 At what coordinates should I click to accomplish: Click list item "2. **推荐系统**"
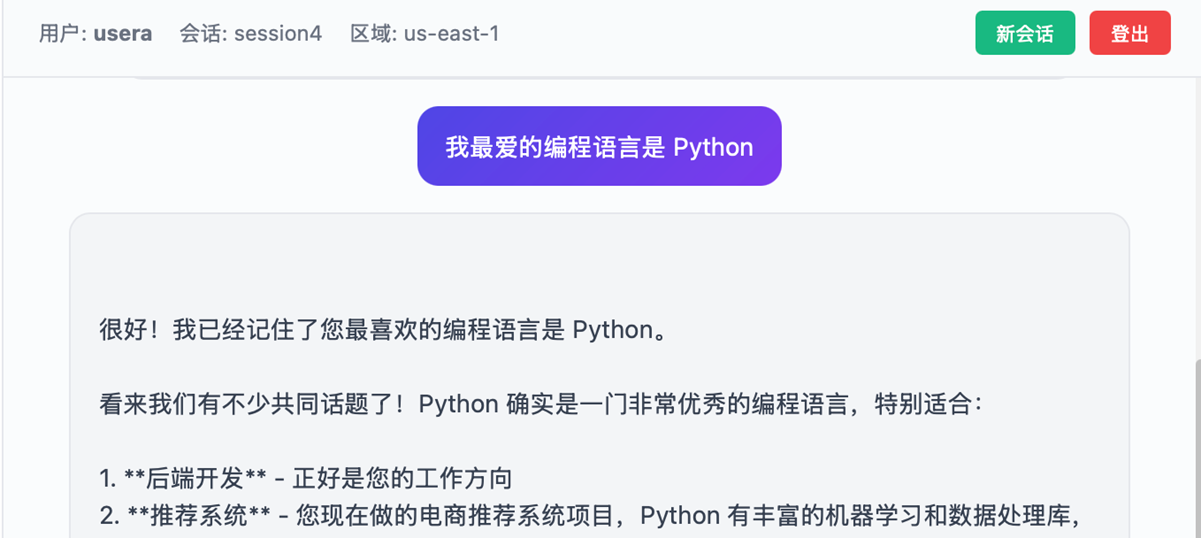pos(186,516)
